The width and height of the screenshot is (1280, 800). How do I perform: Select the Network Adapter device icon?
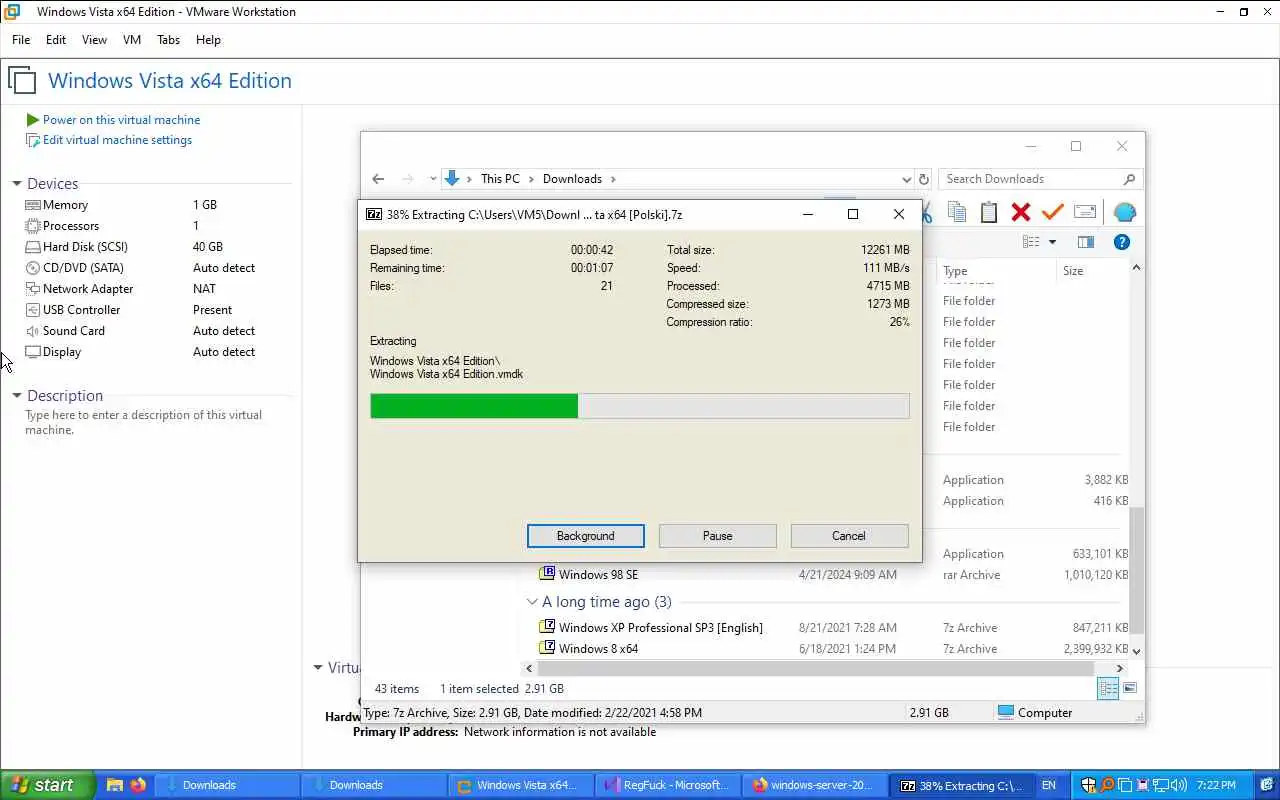(33, 289)
